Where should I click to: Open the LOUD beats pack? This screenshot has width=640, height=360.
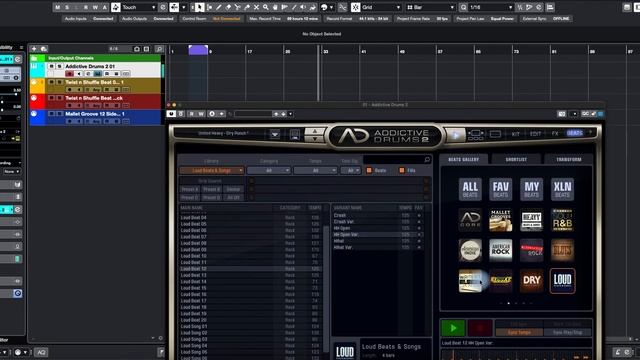[x=562, y=280]
